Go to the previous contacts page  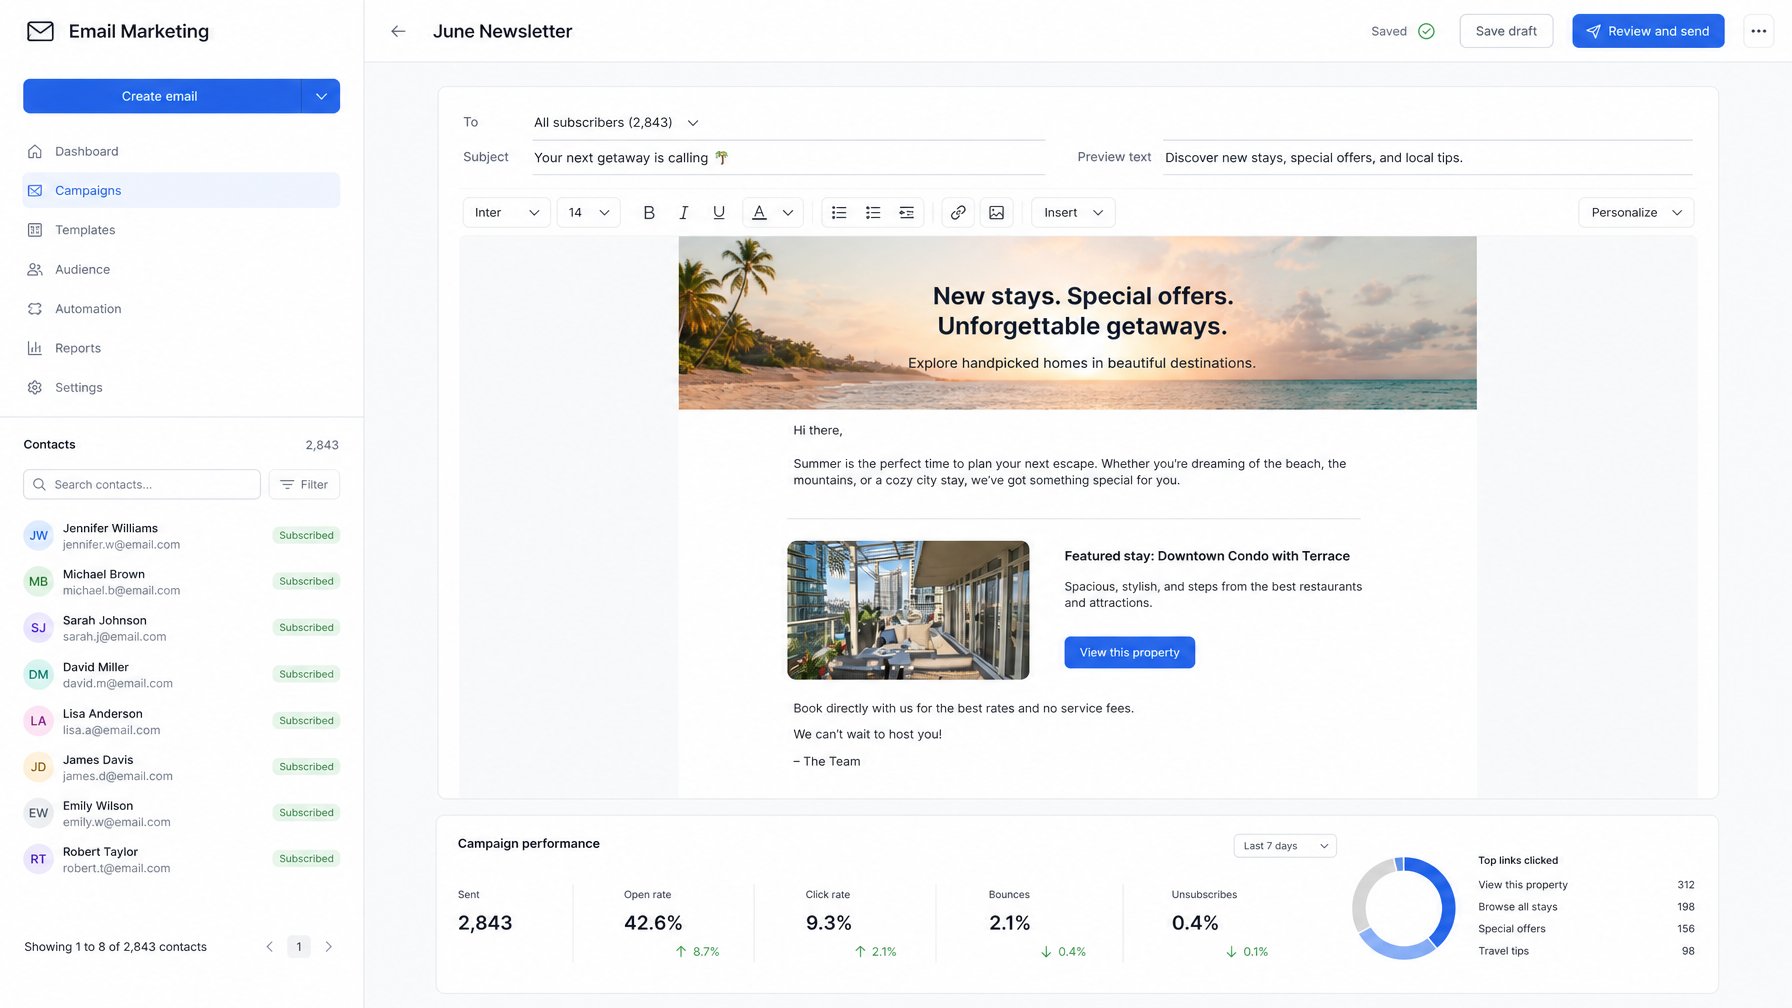[x=269, y=946]
